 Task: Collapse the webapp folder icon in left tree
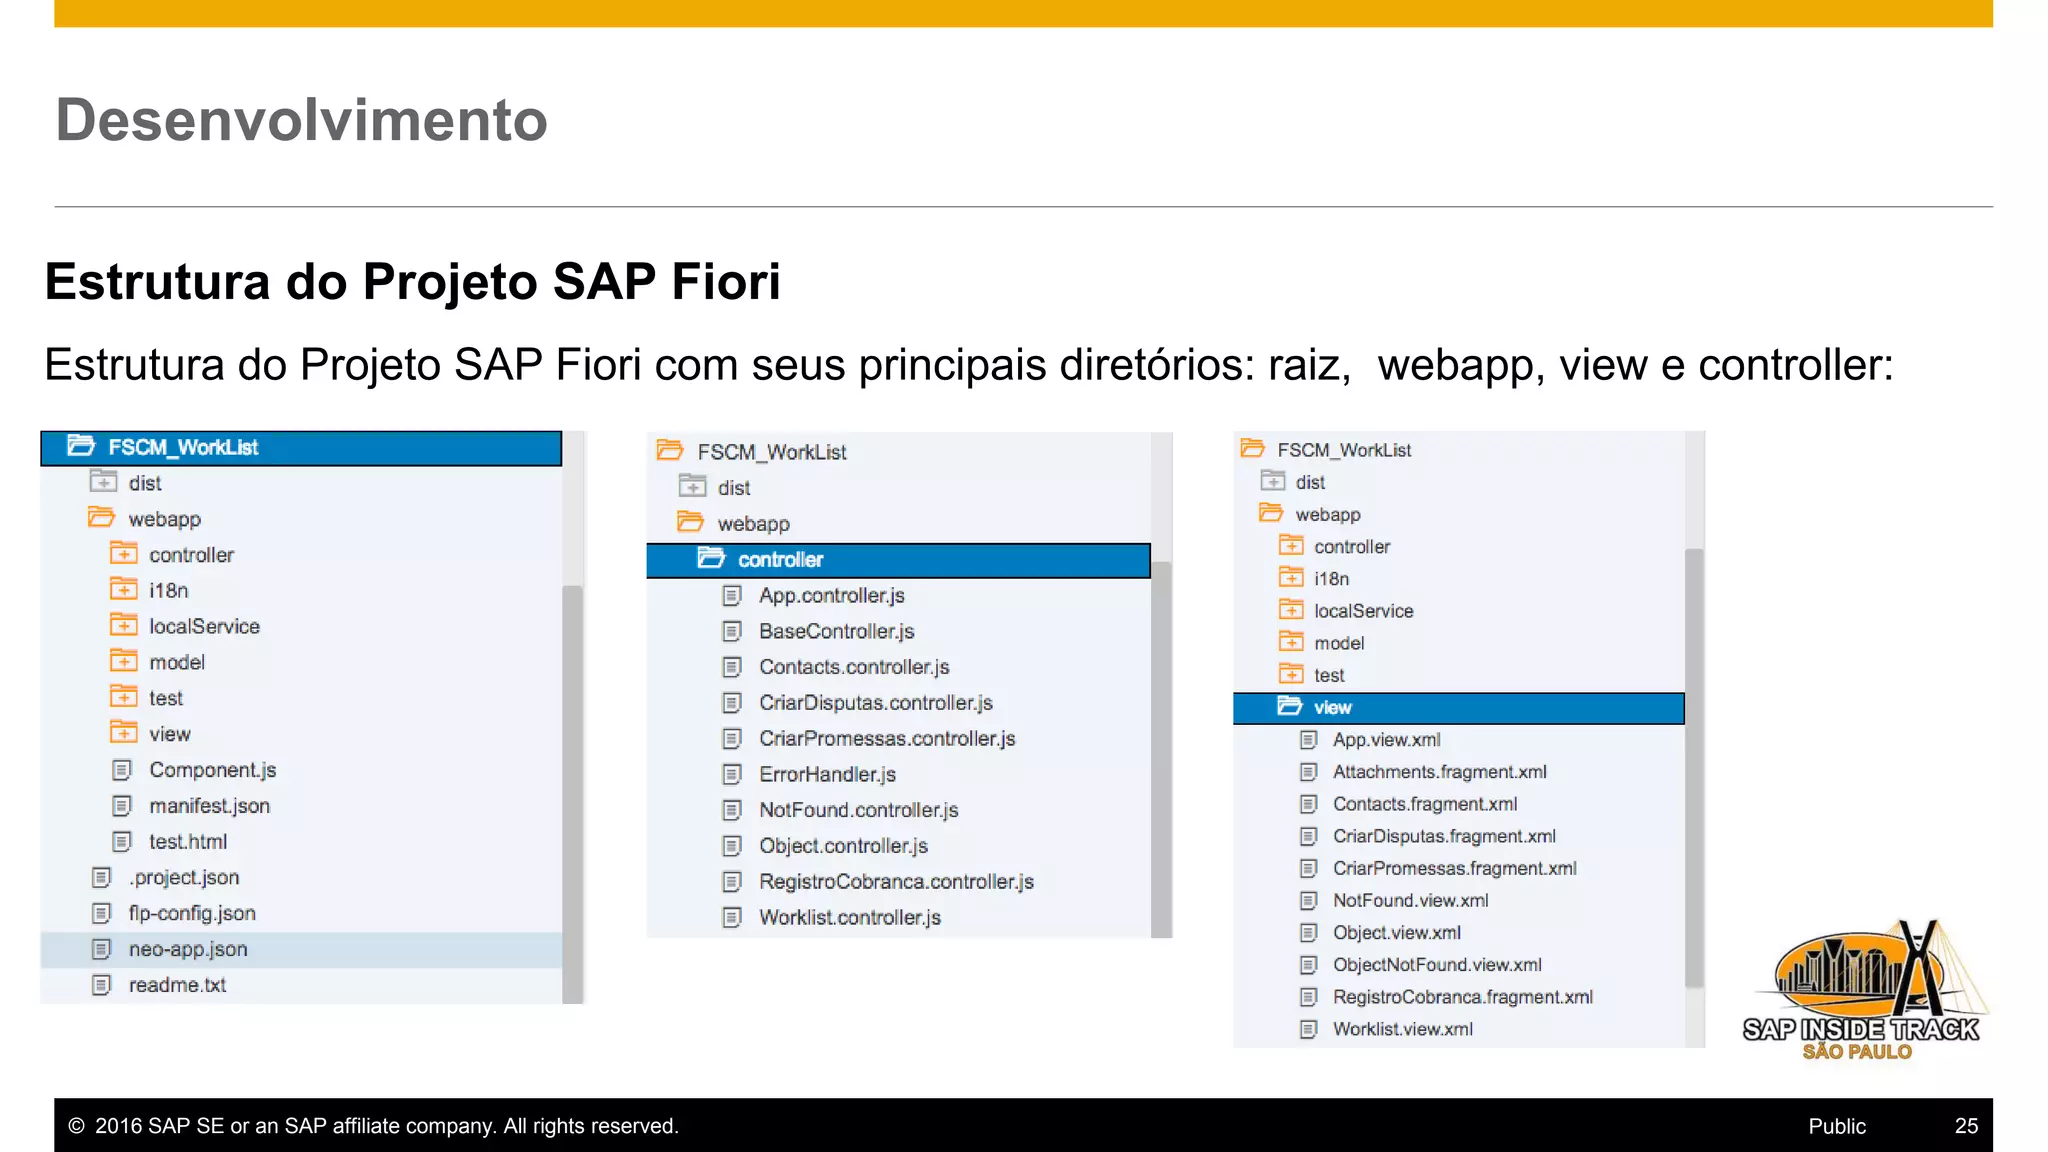pos(101,518)
